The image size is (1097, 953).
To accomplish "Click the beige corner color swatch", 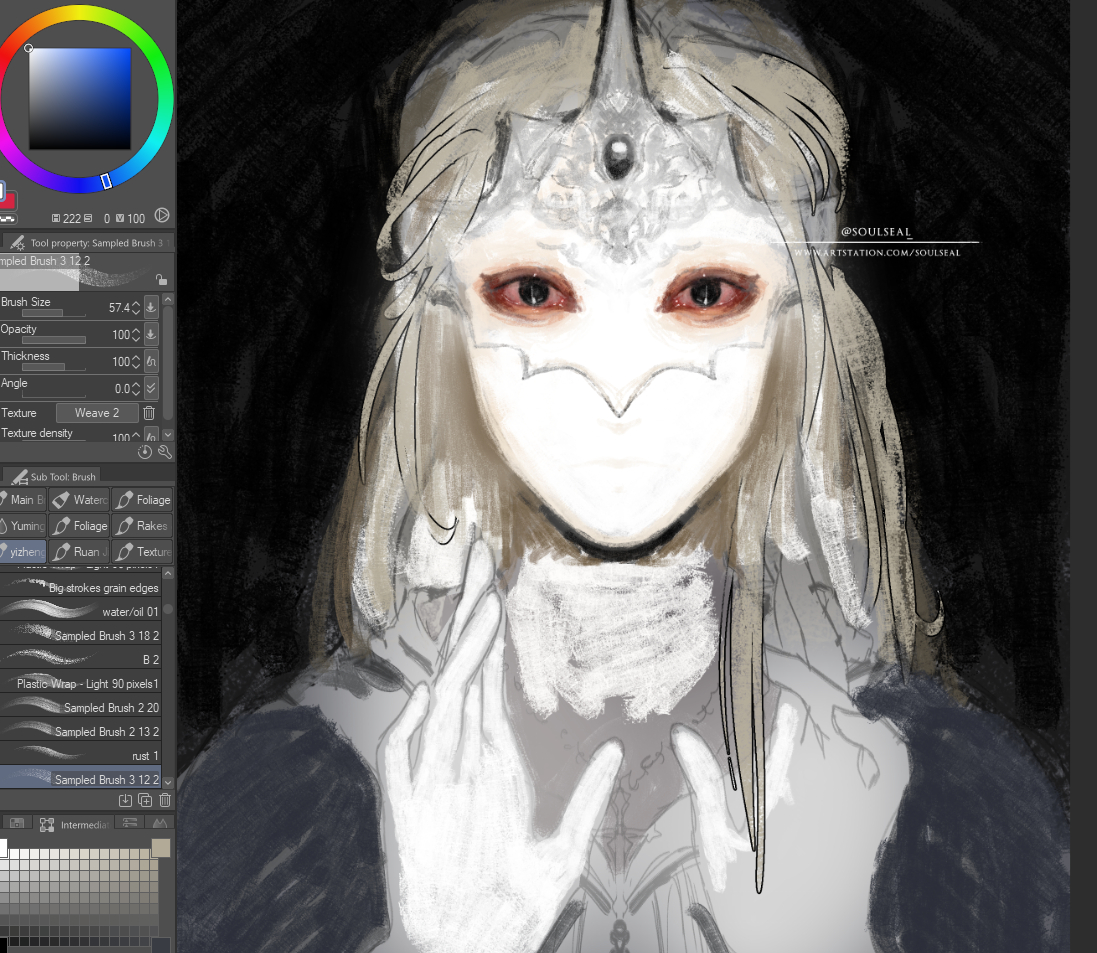I will coord(160,848).
